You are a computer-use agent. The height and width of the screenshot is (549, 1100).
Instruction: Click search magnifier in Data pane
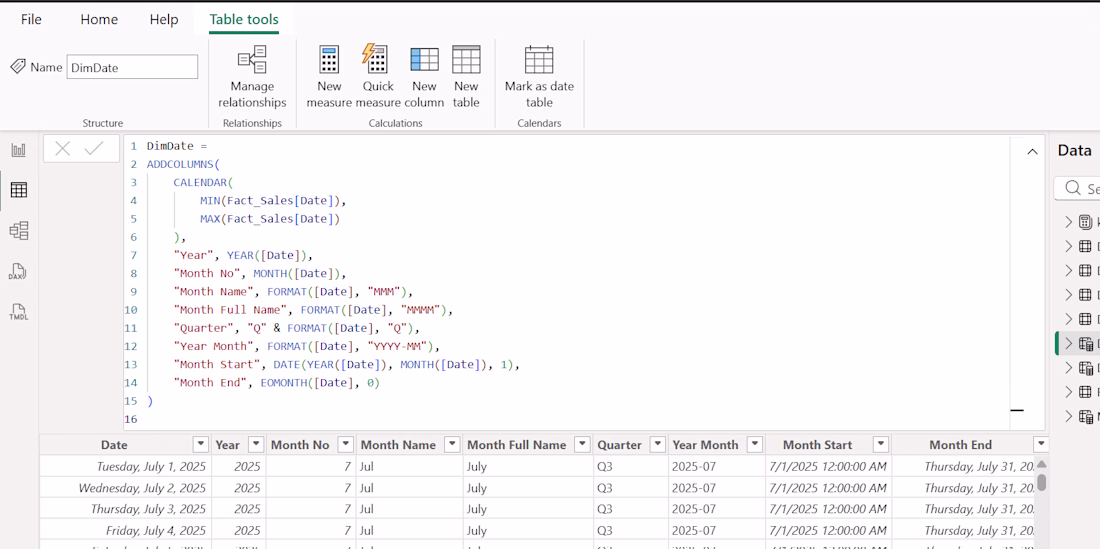(x=1072, y=188)
